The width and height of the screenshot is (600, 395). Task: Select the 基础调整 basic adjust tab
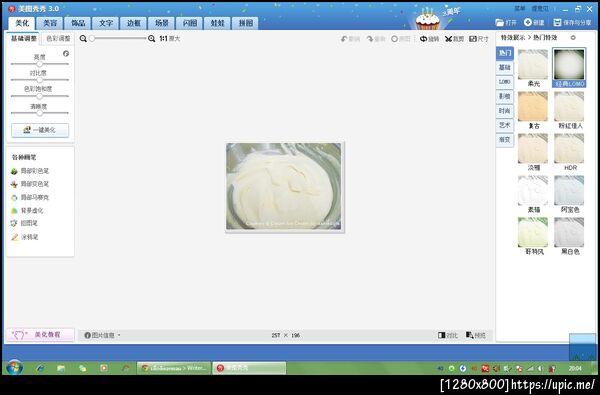tap(24, 38)
